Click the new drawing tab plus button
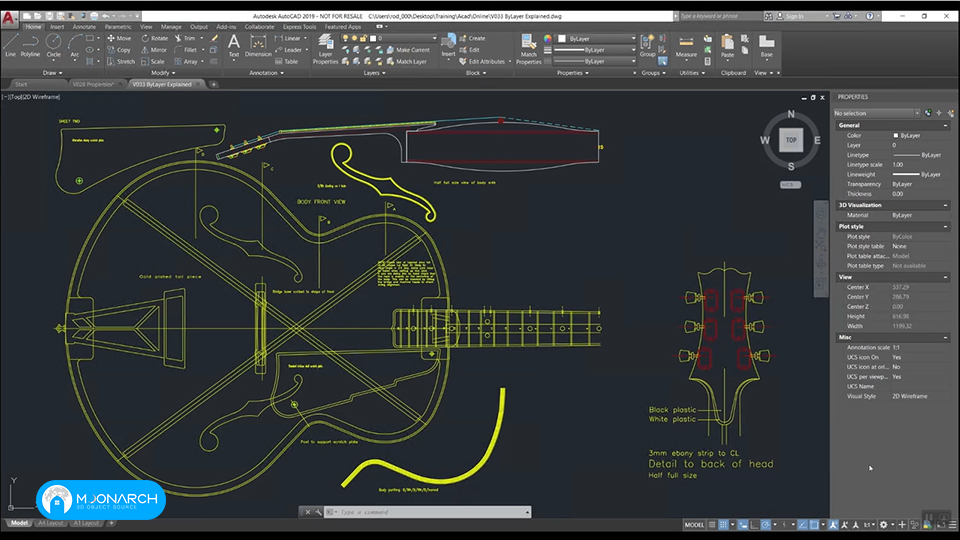Image resolution: width=960 pixels, height=540 pixels. [x=214, y=84]
